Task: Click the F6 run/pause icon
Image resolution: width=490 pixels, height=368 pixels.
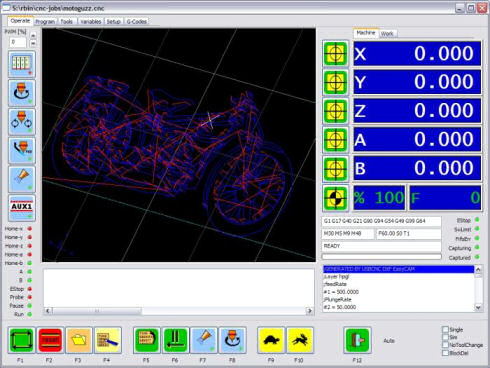Action: click(x=175, y=340)
